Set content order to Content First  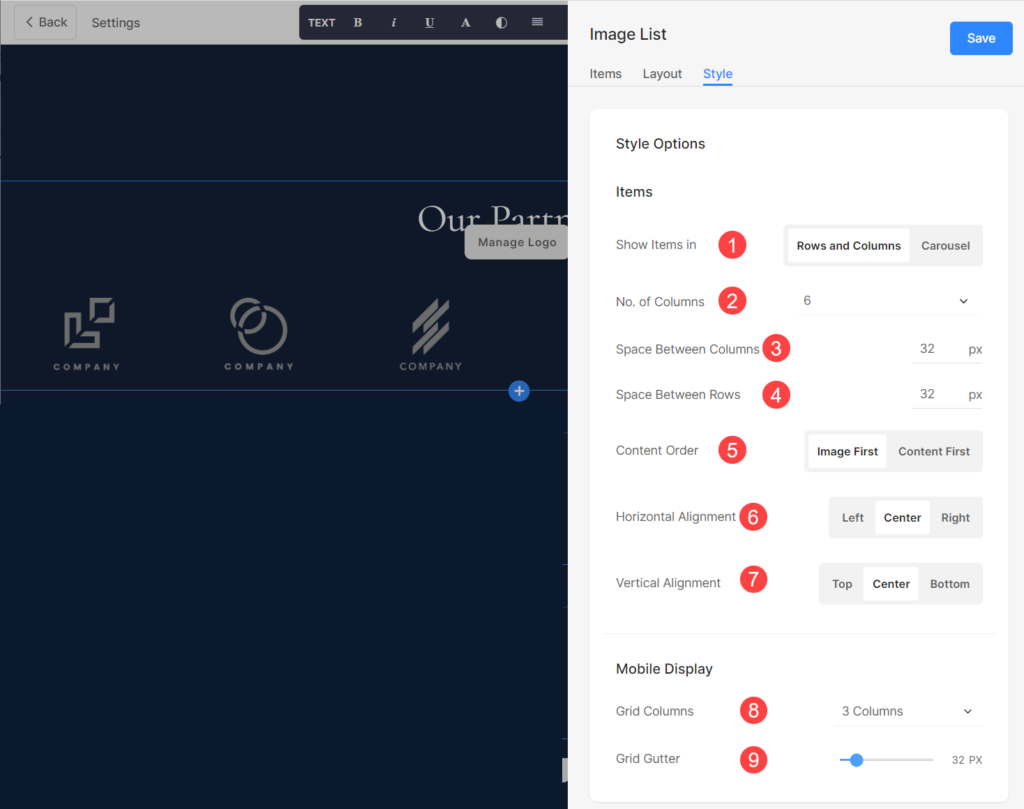pos(933,452)
